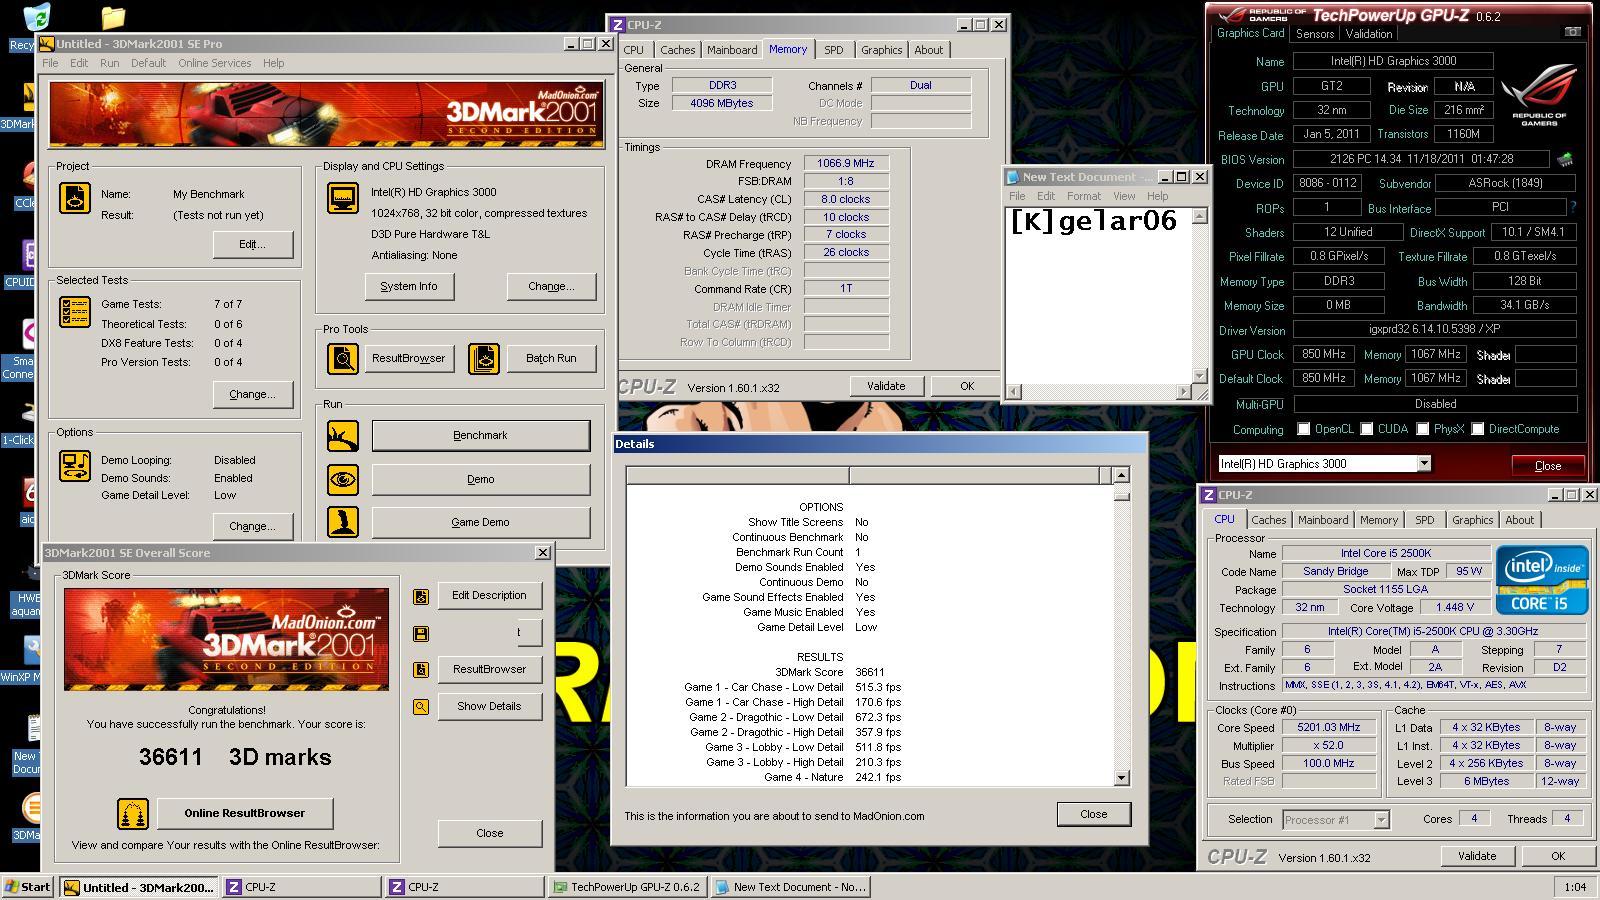1600x900 pixels.
Task: Click the Bus Interface question mark in GPU-Z
Action: [1573, 208]
